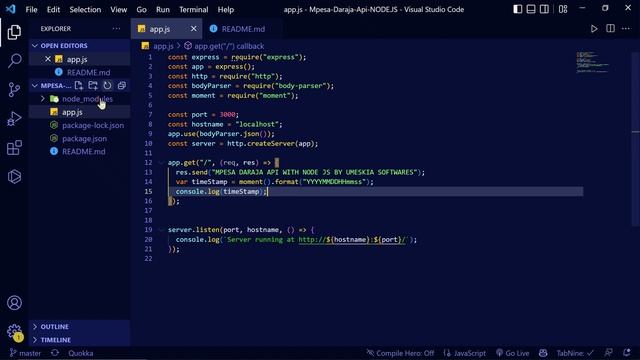Split the editor right

coord(610,29)
